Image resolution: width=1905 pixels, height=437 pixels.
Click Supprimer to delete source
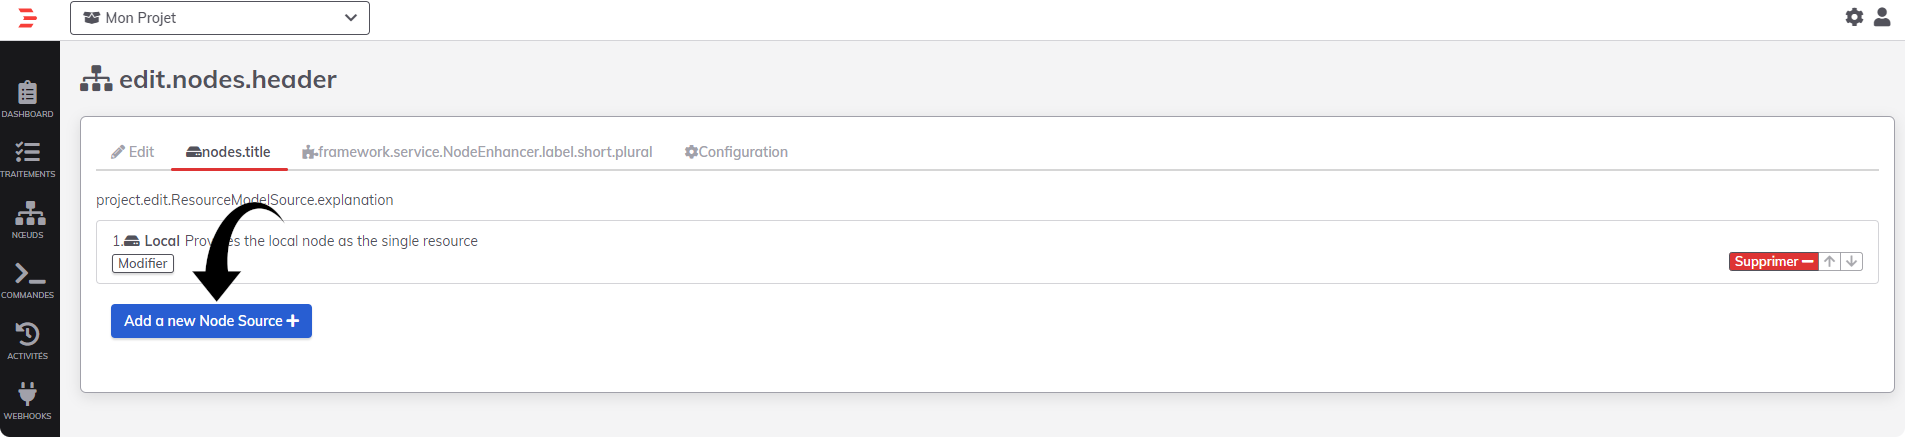click(1773, 262)
